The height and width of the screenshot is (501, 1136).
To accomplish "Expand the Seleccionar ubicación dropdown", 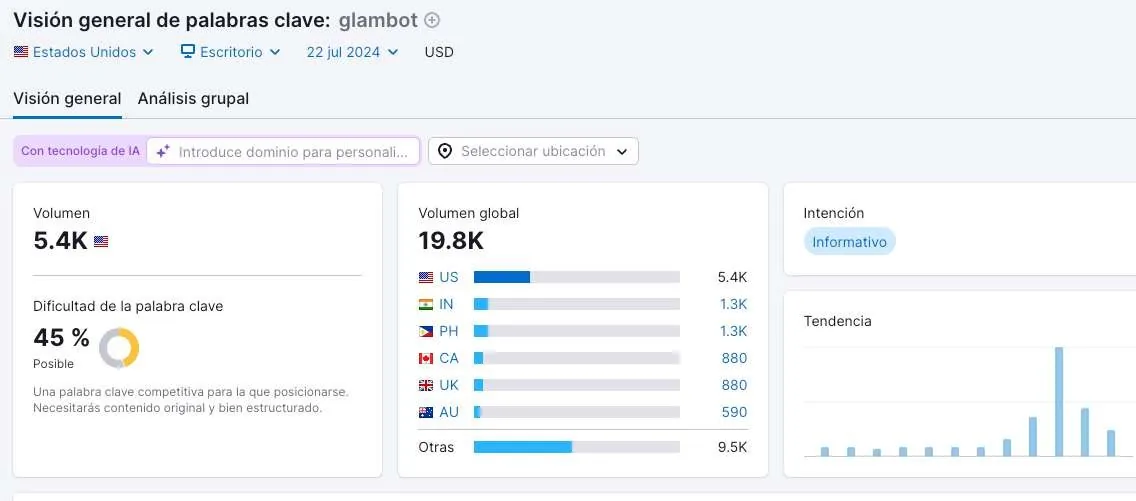I will pos(533,151).
